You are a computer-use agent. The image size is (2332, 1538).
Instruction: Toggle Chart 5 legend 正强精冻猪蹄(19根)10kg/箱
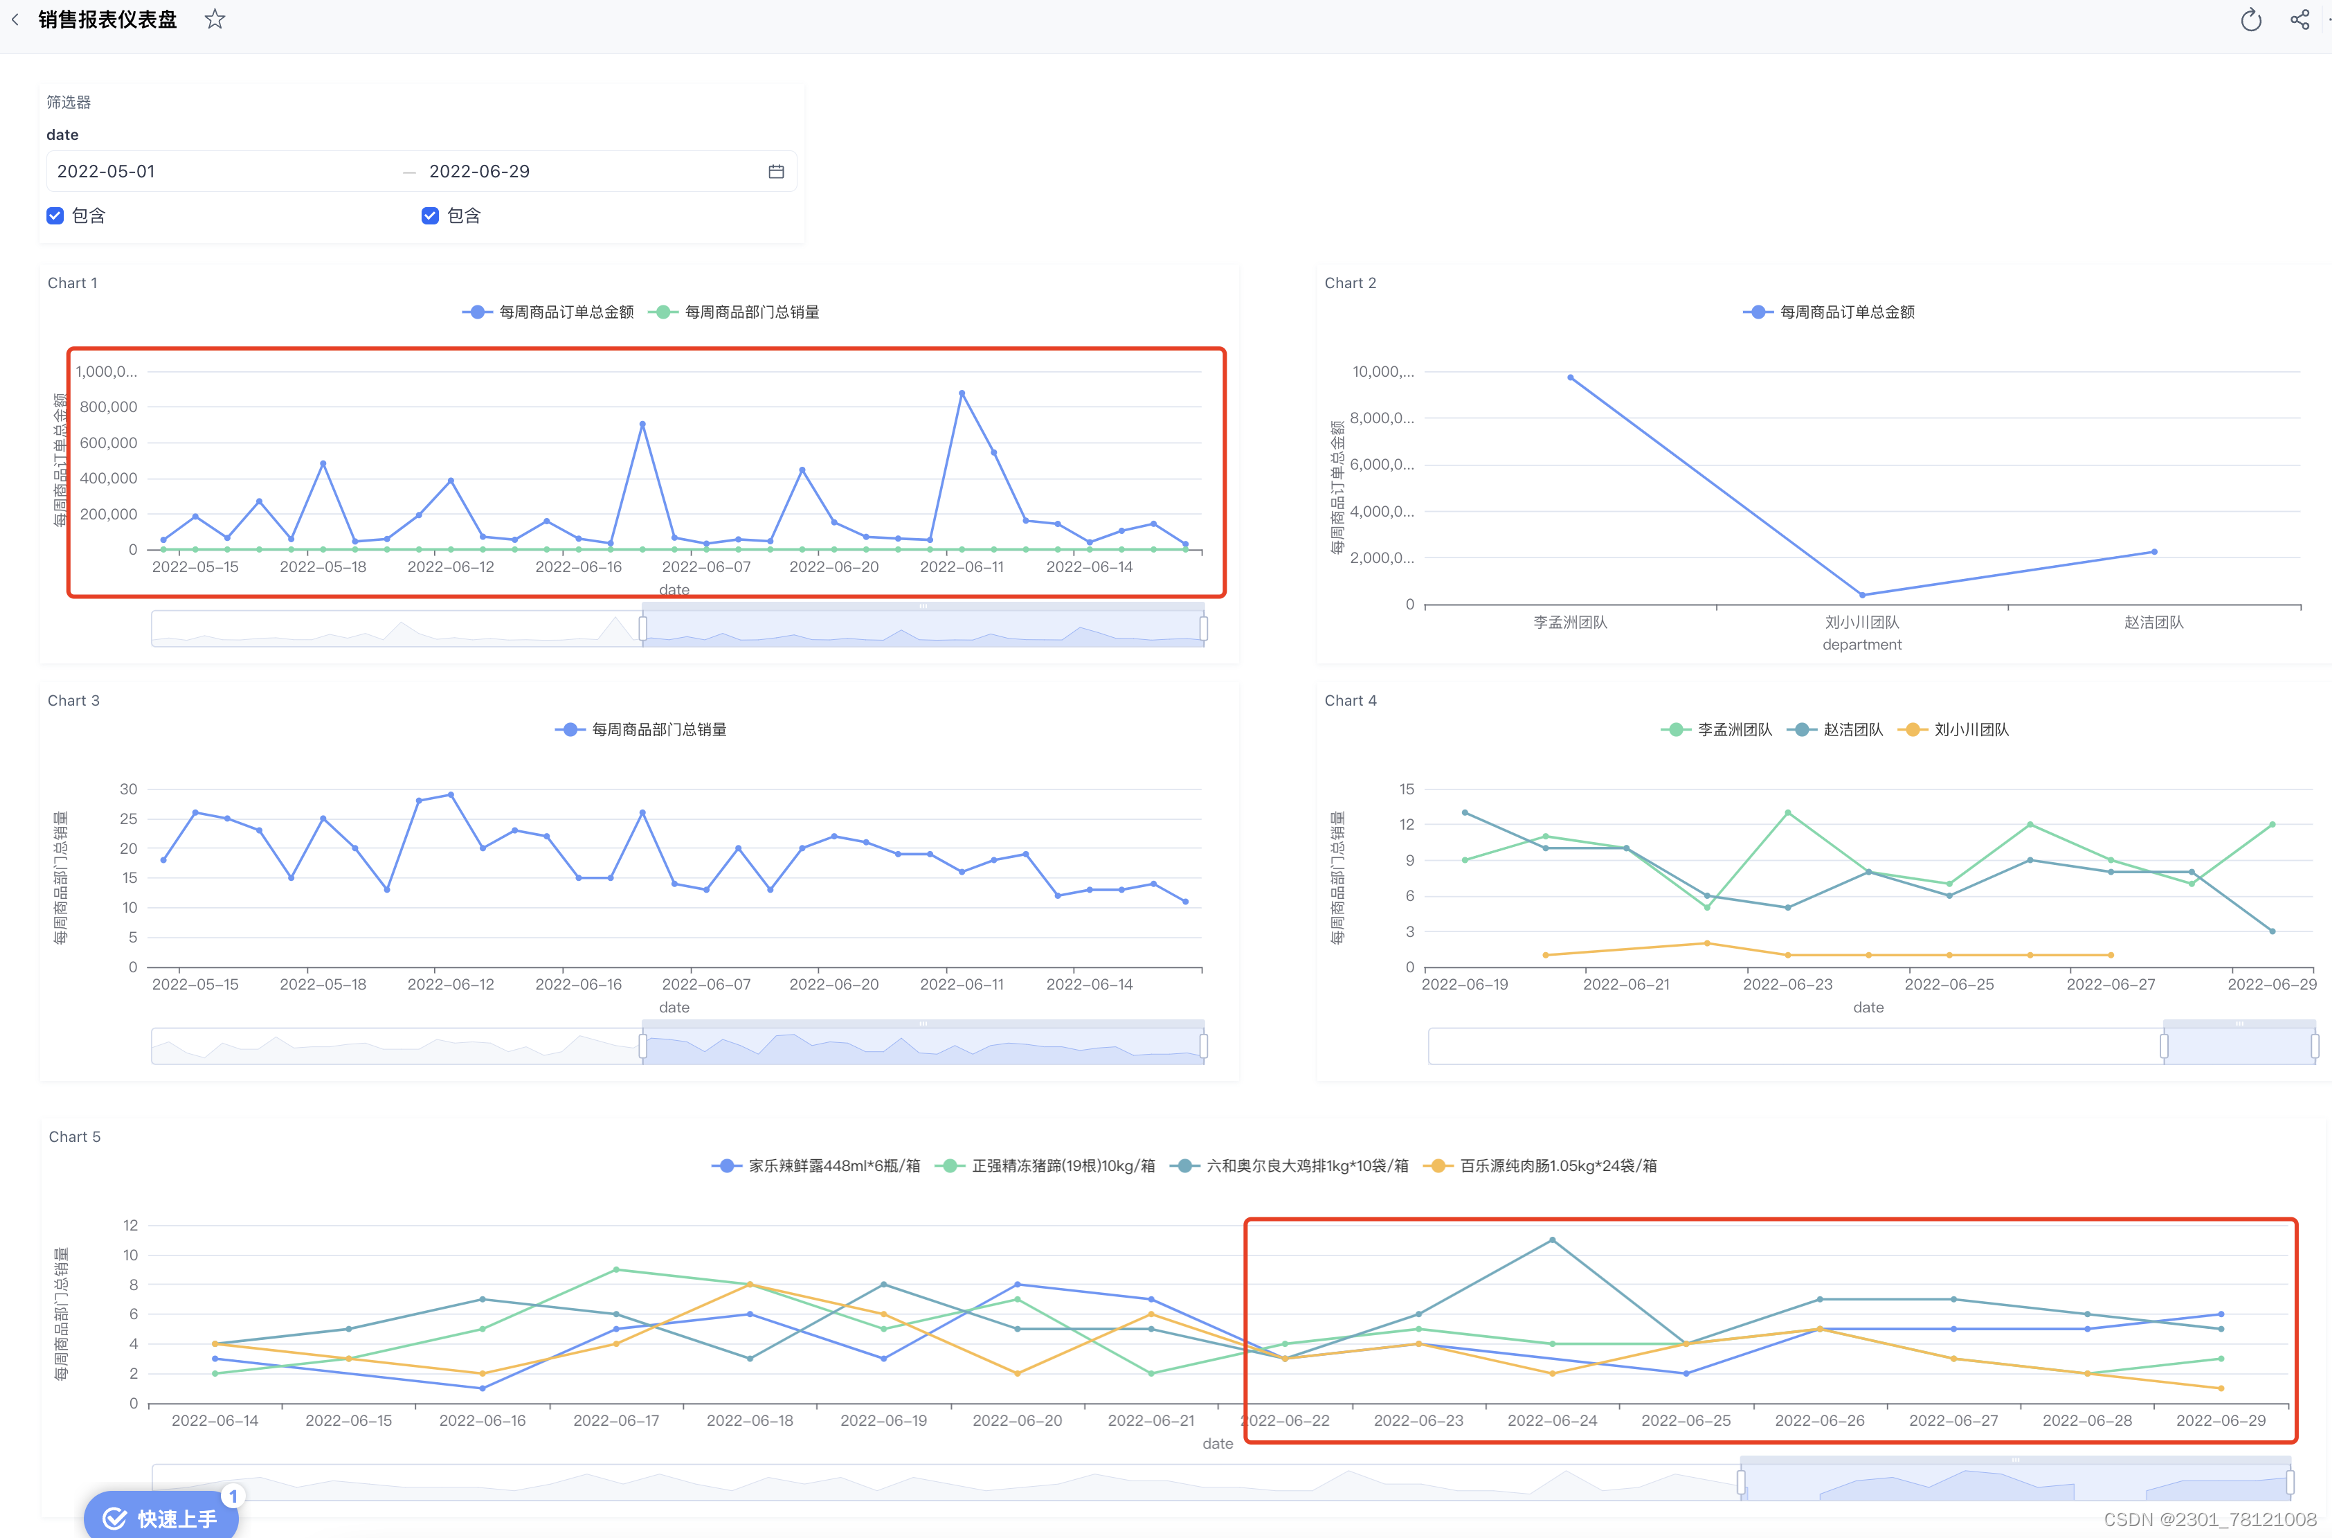pyautogui.click(x=1045, y=1166)
